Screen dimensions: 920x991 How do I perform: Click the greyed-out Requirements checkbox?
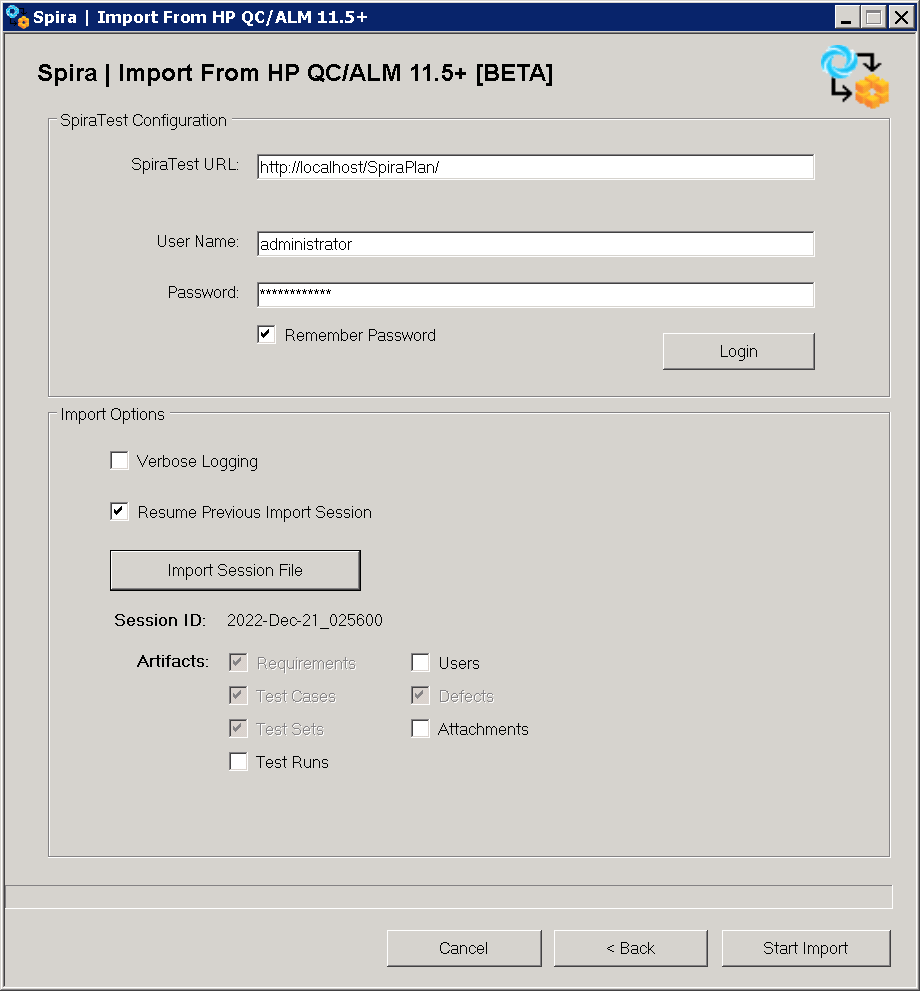pyautogui.click(x=239, y=663)
